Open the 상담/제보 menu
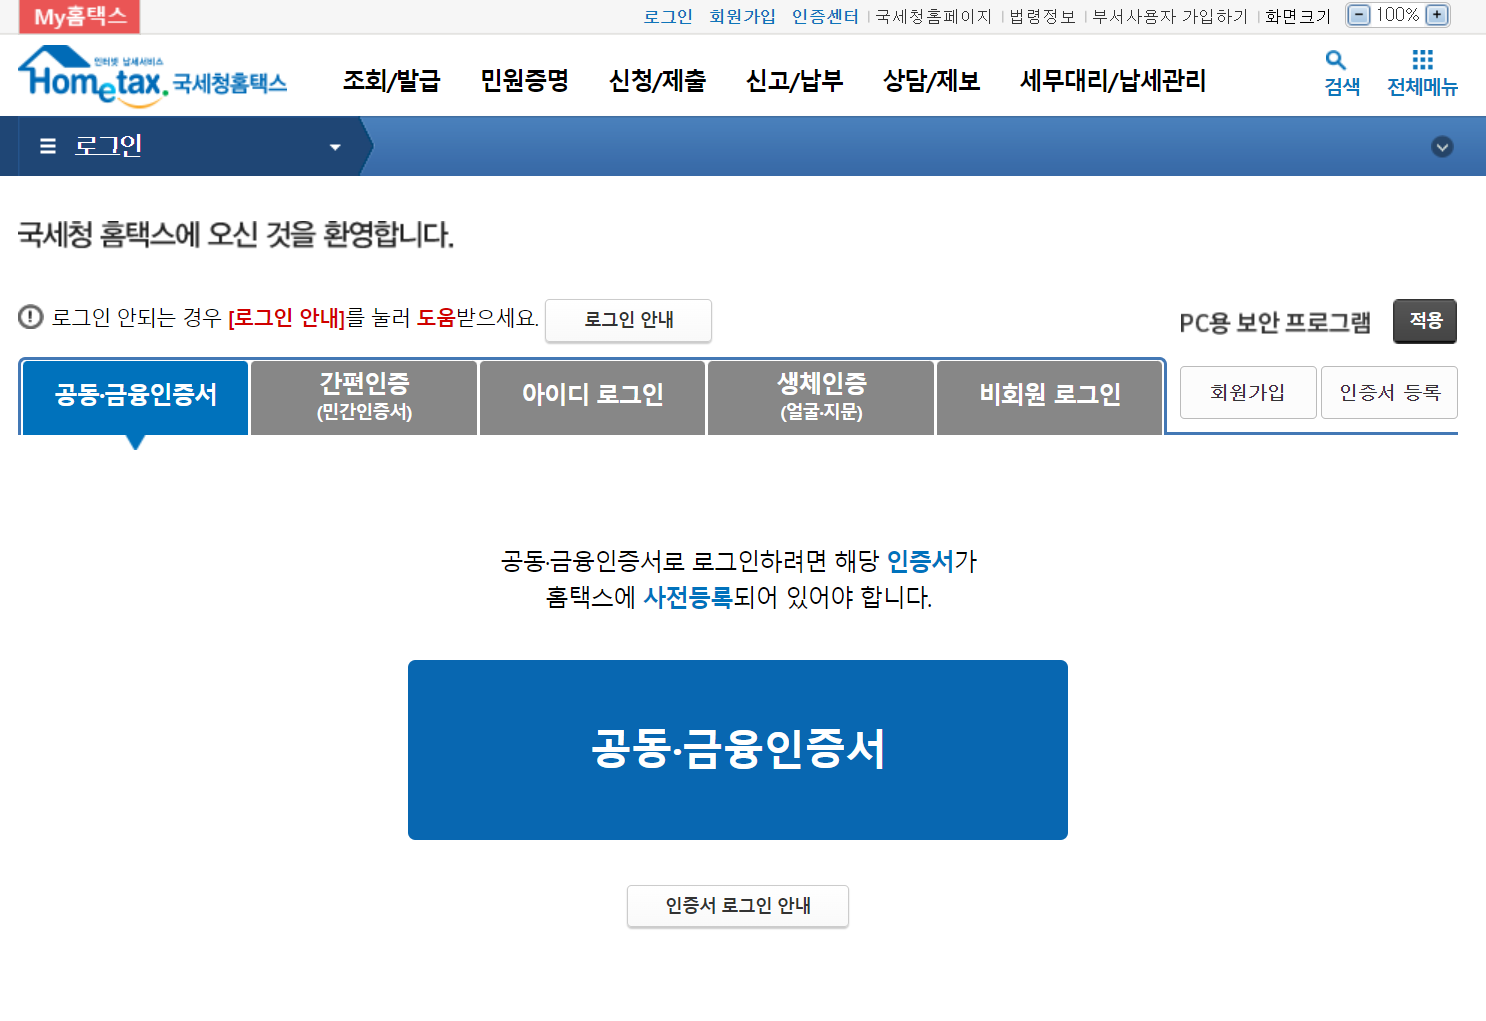Image resolution: width=1486 pixels, height=1021 pixels. tap(932, 80)
